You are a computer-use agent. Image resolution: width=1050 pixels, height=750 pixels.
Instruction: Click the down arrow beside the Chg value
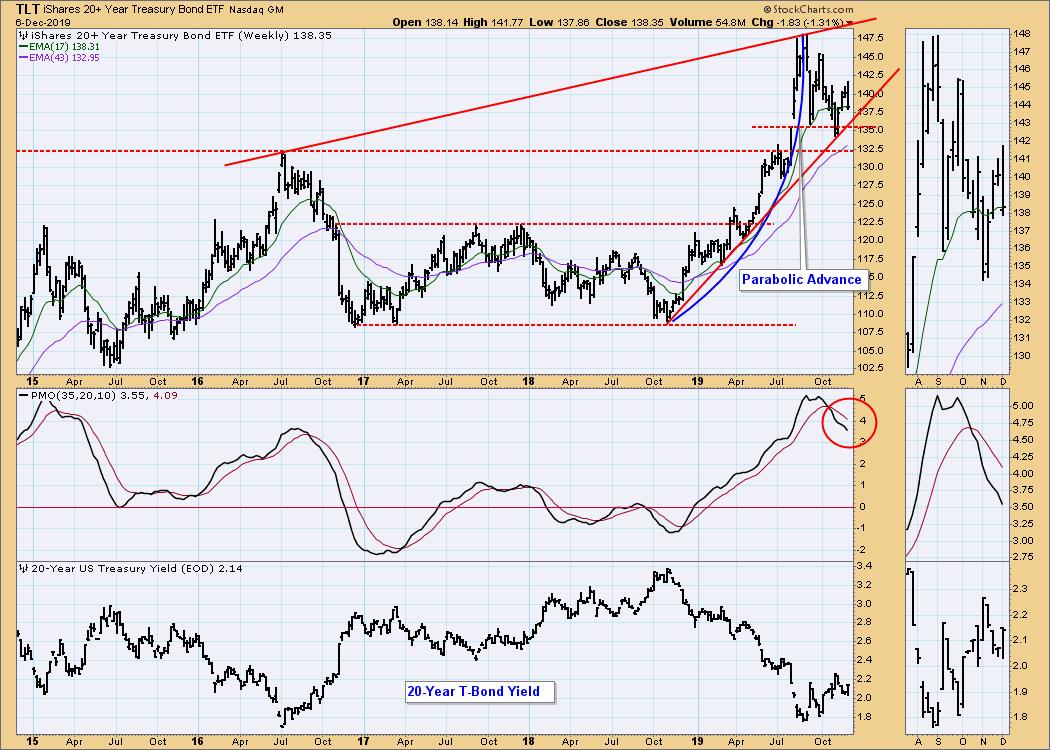[x=850, y=23]
